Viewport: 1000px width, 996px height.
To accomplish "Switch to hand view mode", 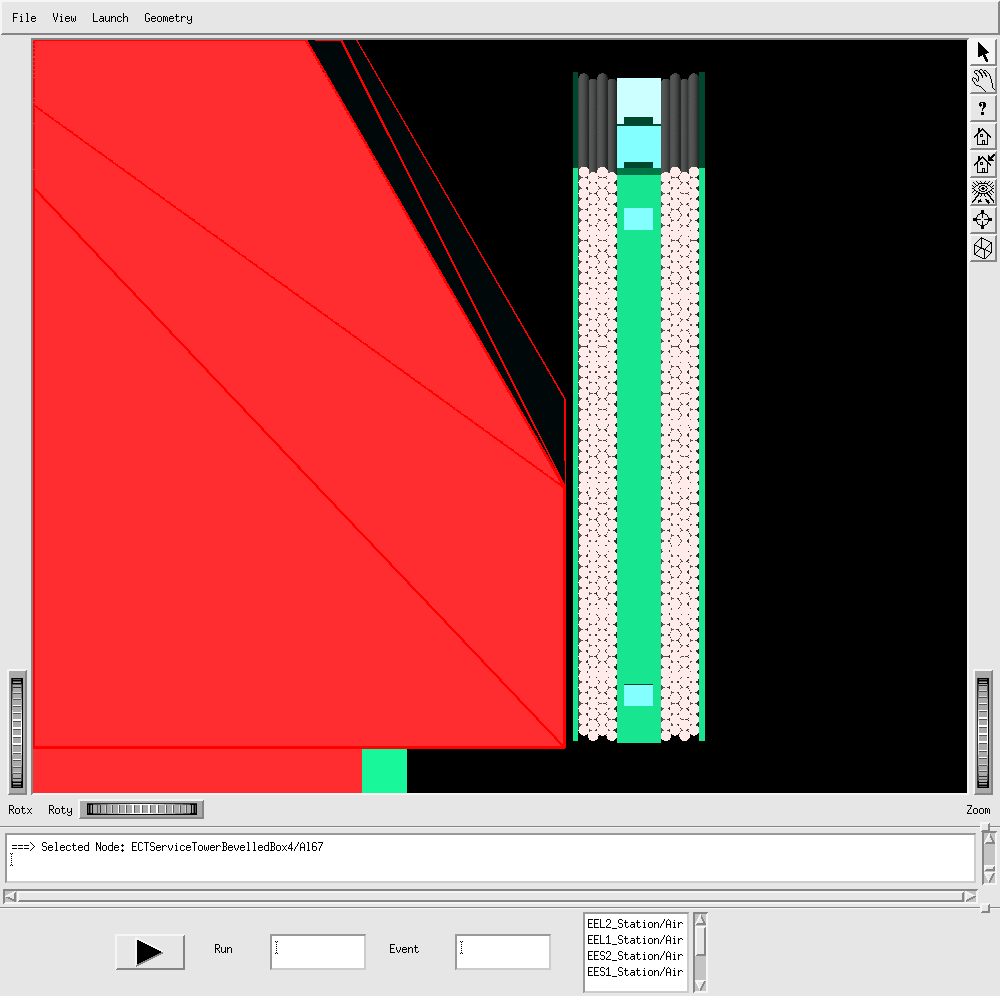I will tap(983, 81).
